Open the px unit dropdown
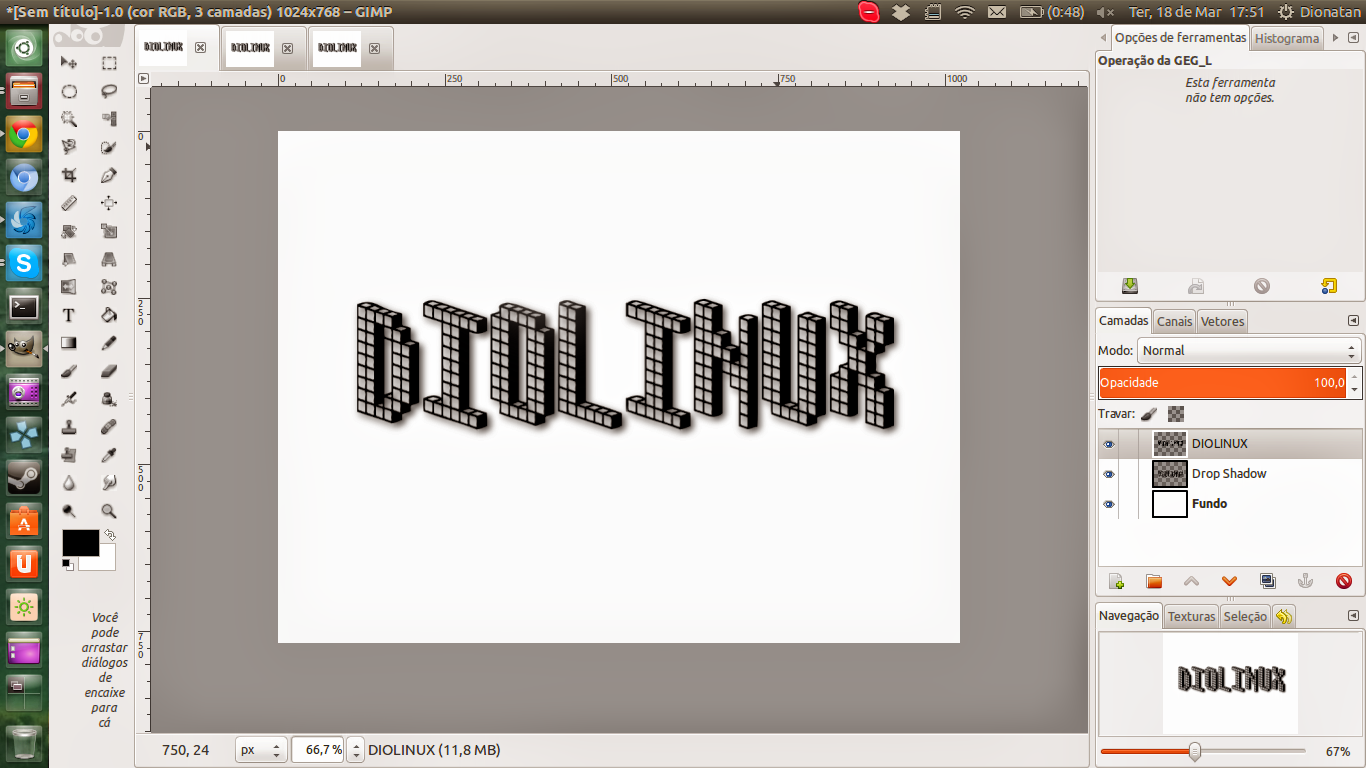The height and width of the screenshot is (768, 1366). click(x=261, y=749)
